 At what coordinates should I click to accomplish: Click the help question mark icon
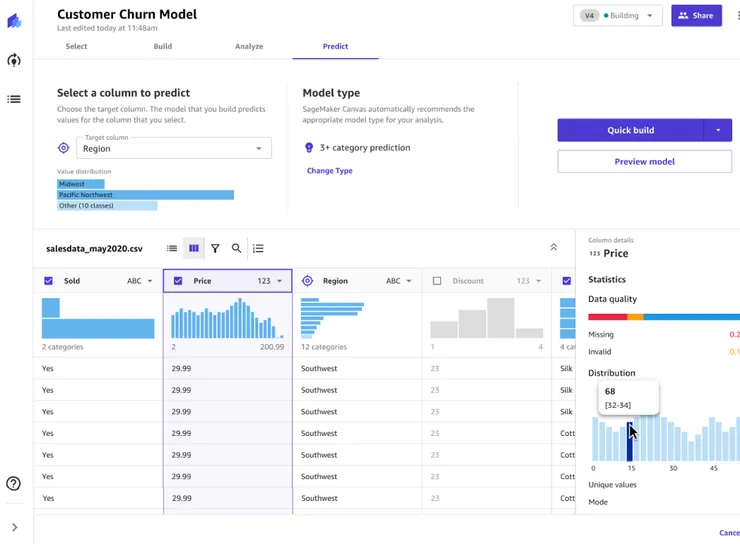pyautogui.click(x=14, y=484)
